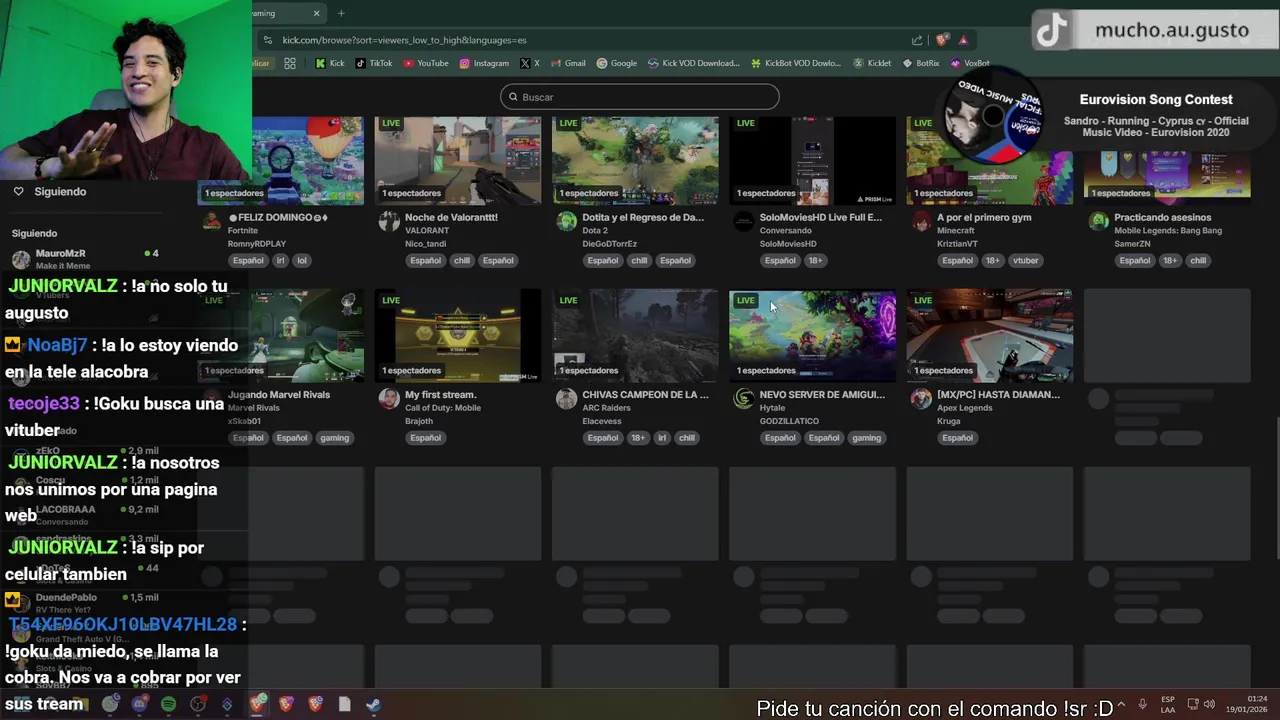
Task: Open NEVO SERVER DE AMIGUI stream thumbnail
Action: coord(813,336)
